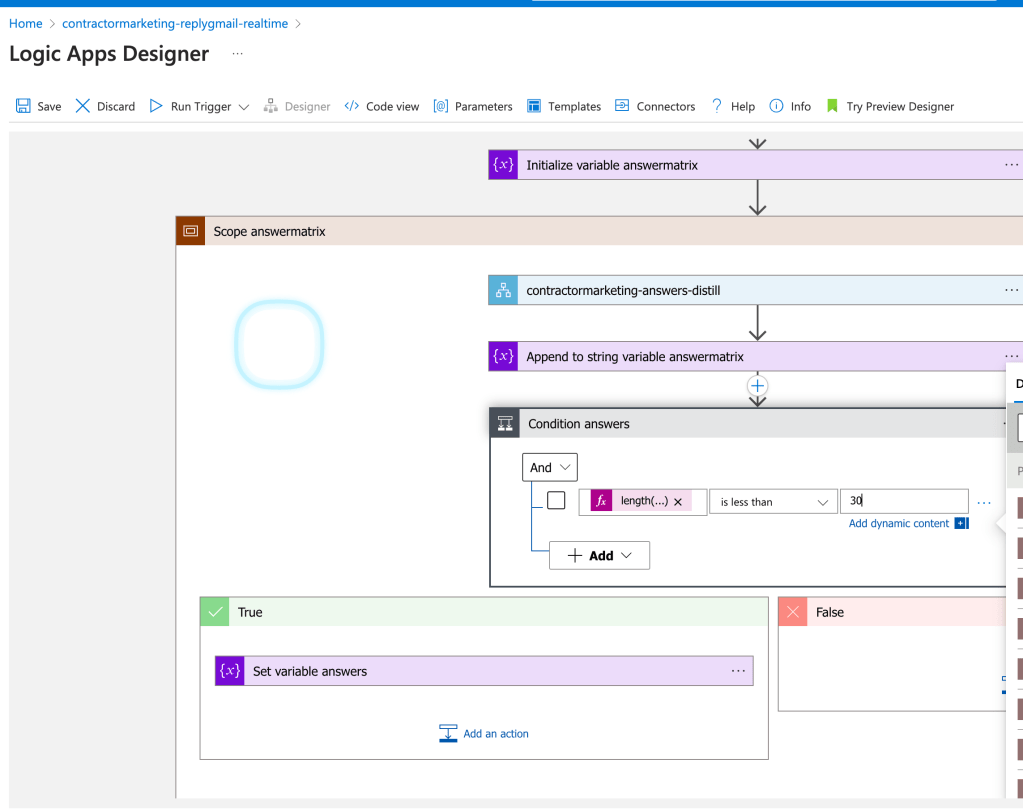Click Try Preview Designer bookmark icon
The image size is (1023, 810).
[x=832, y=106]
